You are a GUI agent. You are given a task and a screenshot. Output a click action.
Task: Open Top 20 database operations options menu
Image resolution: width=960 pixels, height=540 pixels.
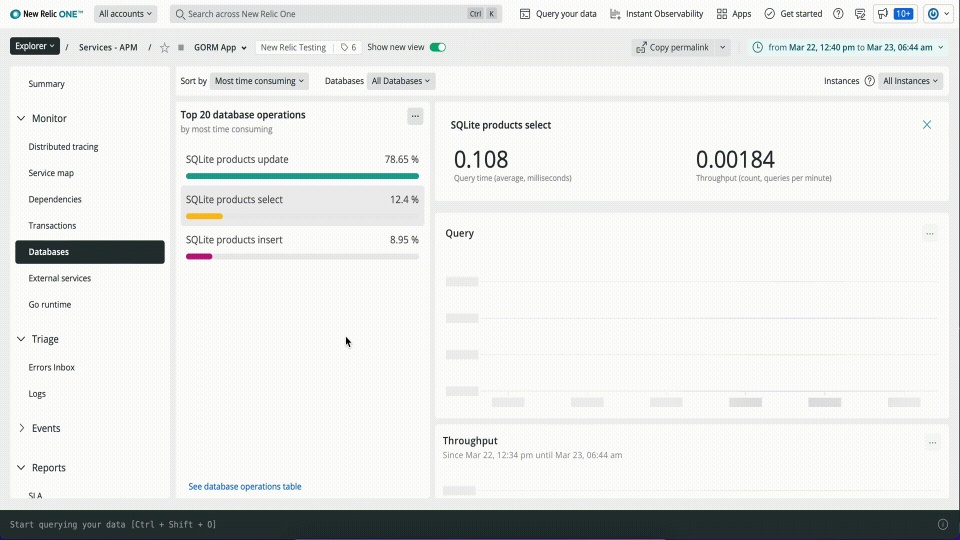click(415, 116)
